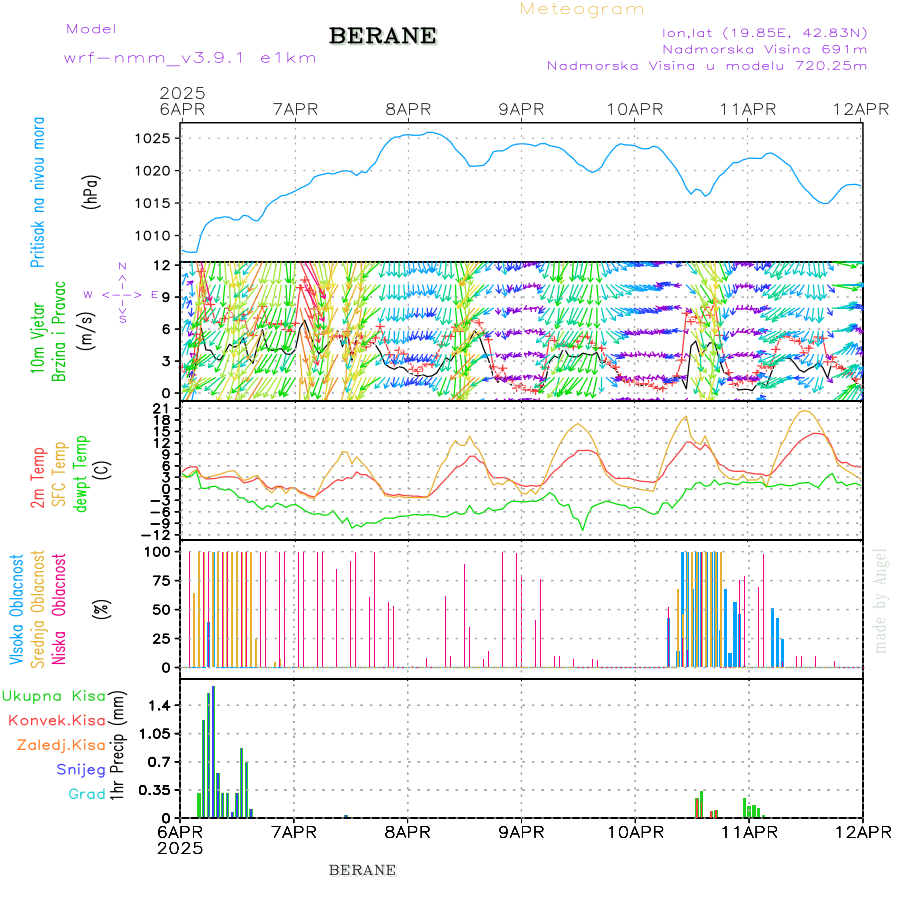
Task: Click the 100 percent cloud axis value
Action: pyautogui.click(x=157, y=552)
